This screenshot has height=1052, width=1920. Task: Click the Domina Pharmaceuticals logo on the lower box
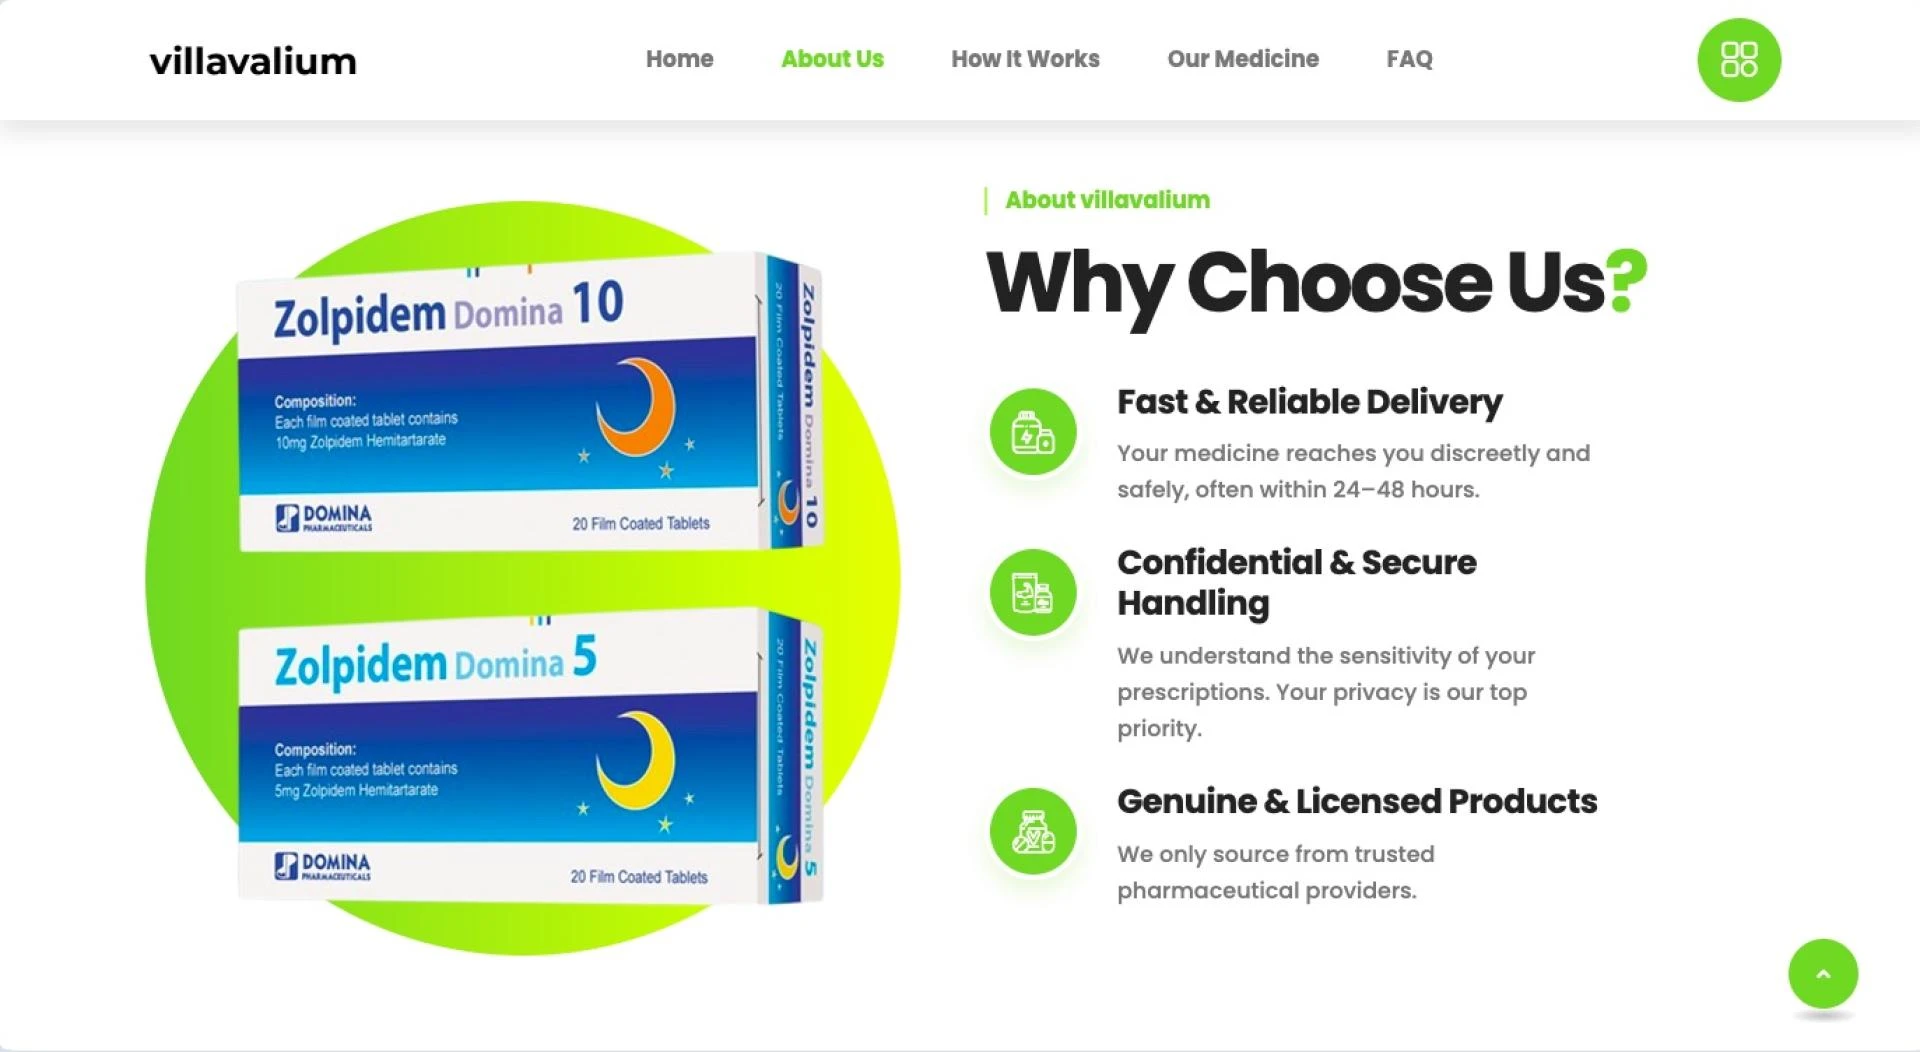tap(322, 866)
